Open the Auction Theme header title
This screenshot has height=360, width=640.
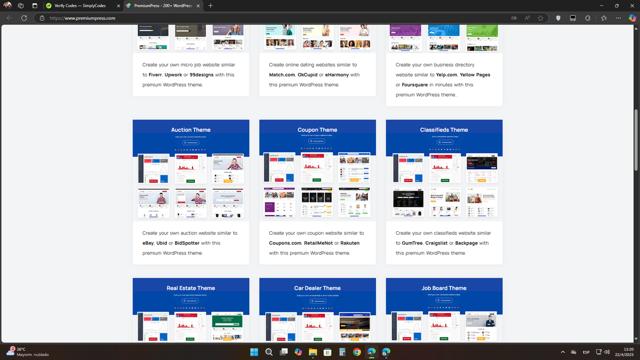click(x=191, y=130)
